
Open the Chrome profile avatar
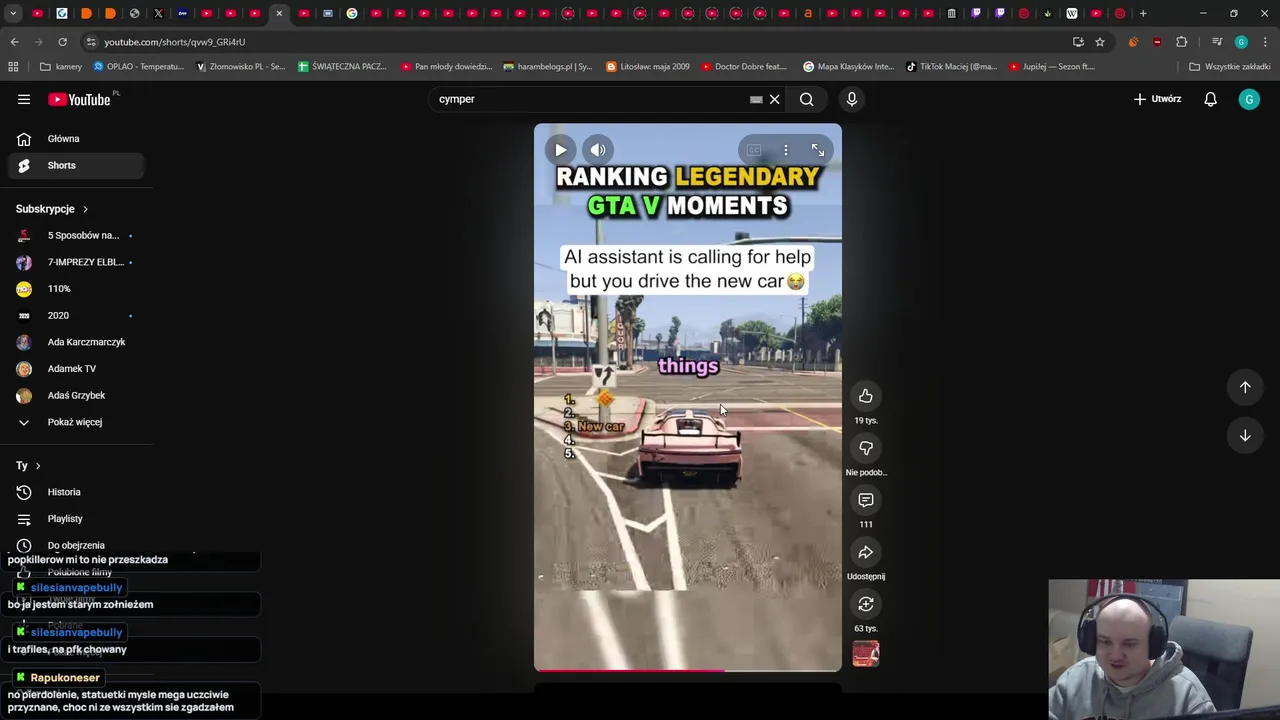(1241, 42)
